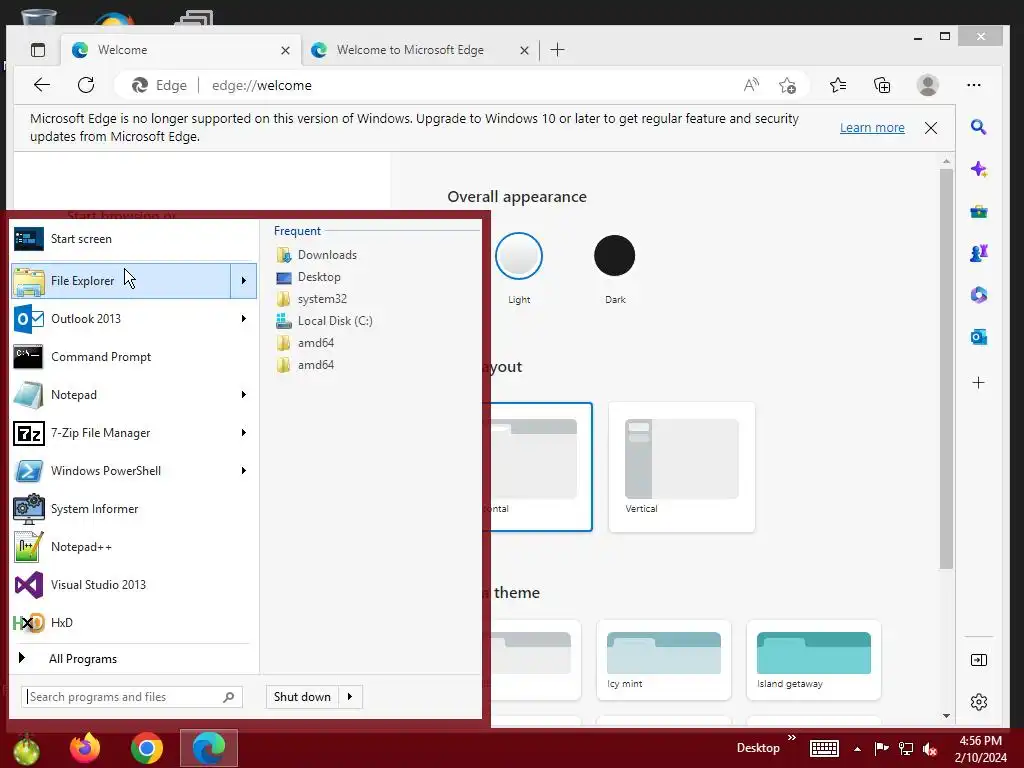Select the Light appearance option
The height and width of the screenshot is (768, 1024).
(519, 256)
